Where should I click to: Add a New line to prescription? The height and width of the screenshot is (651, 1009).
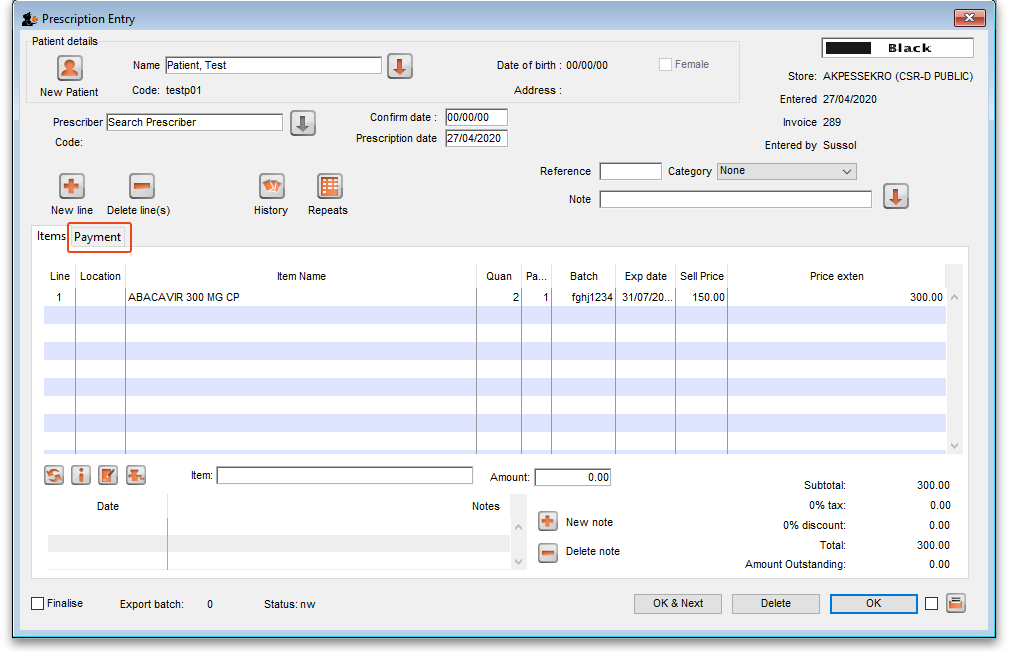click(x=72, y=186)
